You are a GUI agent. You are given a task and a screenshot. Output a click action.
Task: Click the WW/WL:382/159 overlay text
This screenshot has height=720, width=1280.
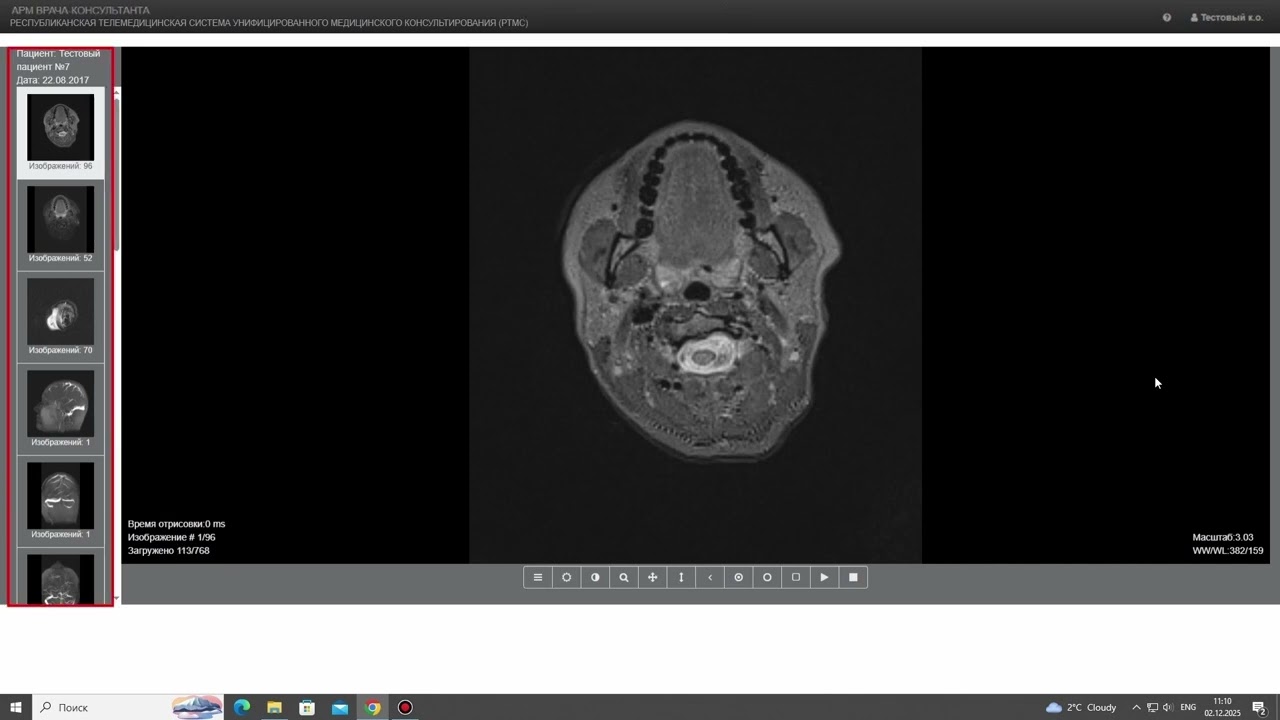coord(1227,551)
